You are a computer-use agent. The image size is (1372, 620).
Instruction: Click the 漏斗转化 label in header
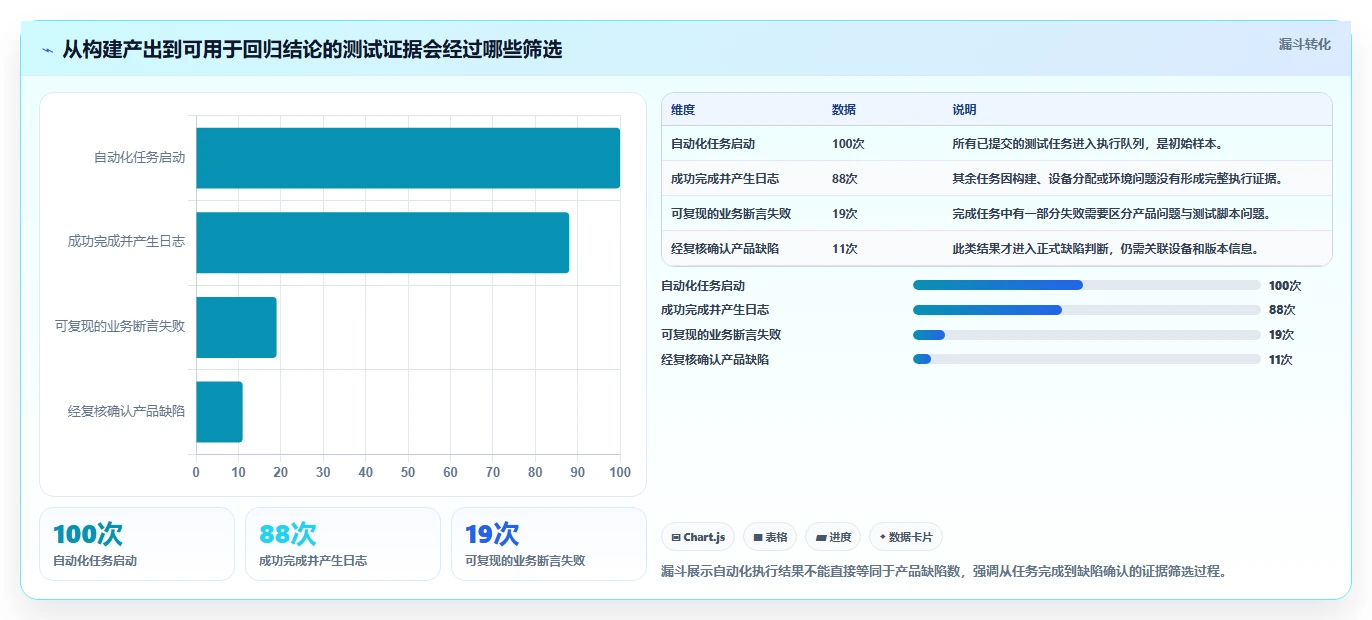pos(1304,44)
